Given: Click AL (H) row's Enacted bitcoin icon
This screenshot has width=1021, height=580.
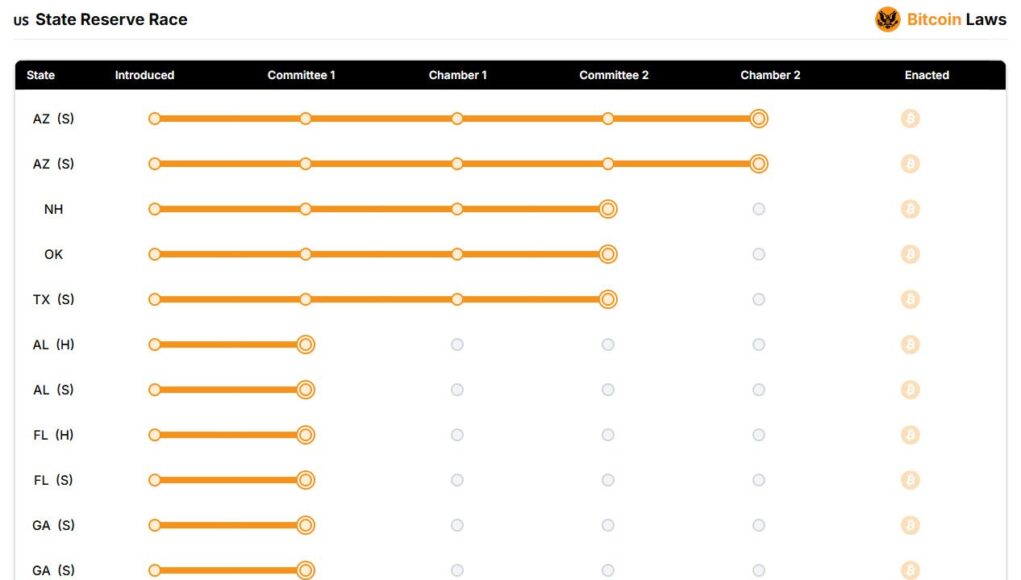Looking at the screenshot, I should click(x=910, y=344).
